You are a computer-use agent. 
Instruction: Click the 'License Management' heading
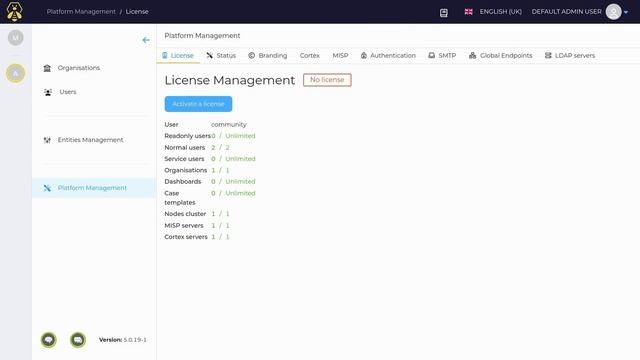(229, 80)
